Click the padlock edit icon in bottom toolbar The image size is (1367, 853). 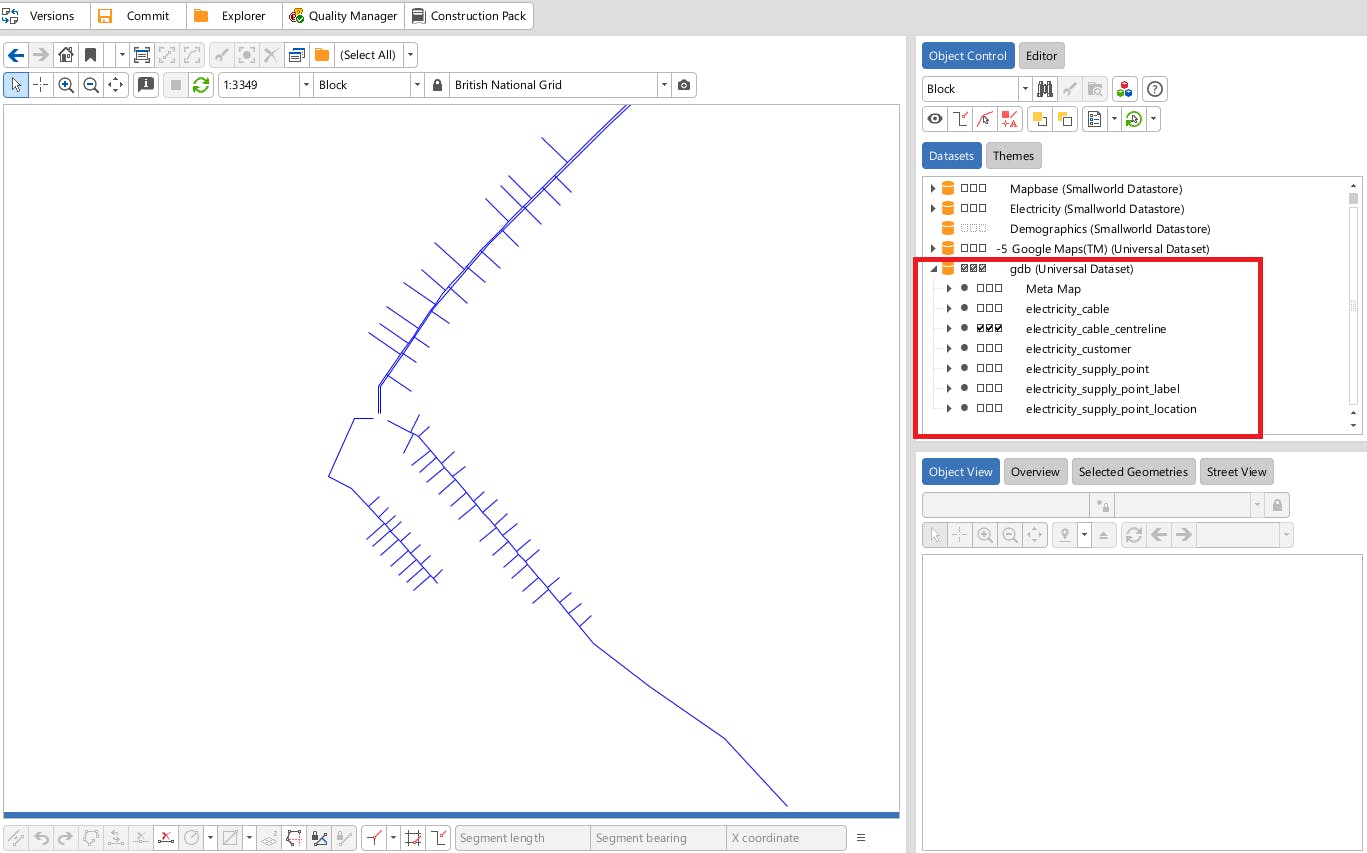[x=319, y=838]
